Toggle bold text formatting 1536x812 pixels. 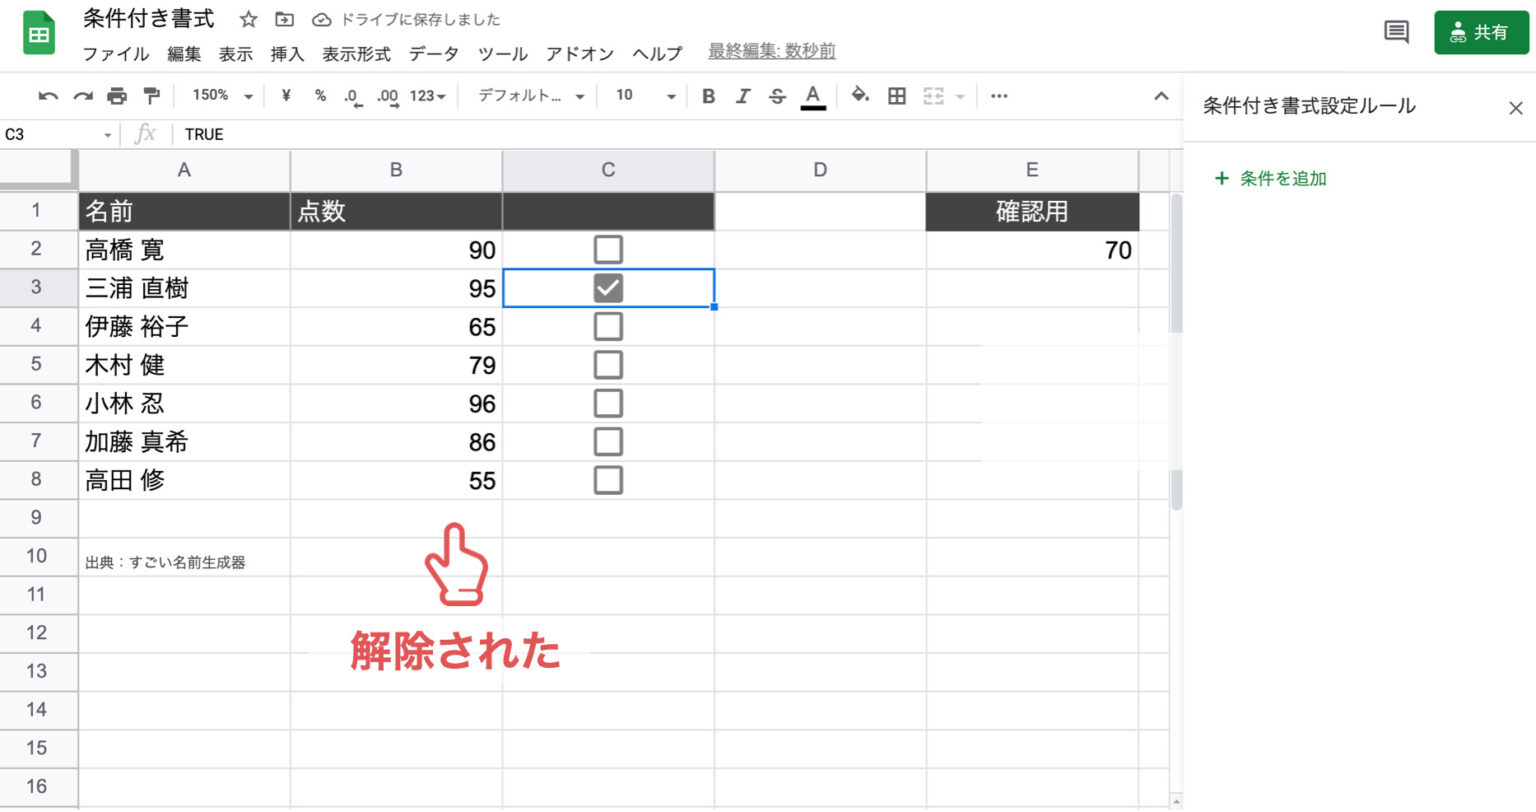coord(708,96)
